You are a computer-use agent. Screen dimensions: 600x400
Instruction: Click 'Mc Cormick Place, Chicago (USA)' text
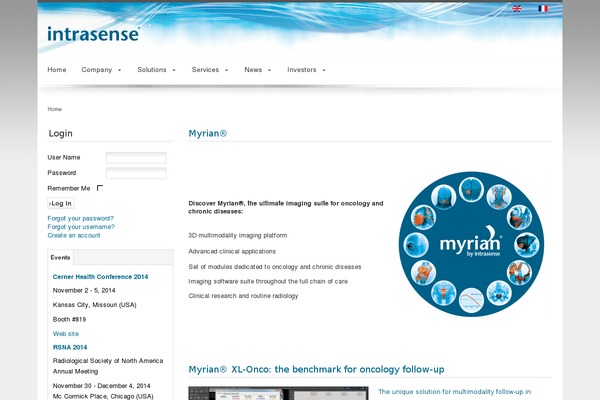click(103, 396)
